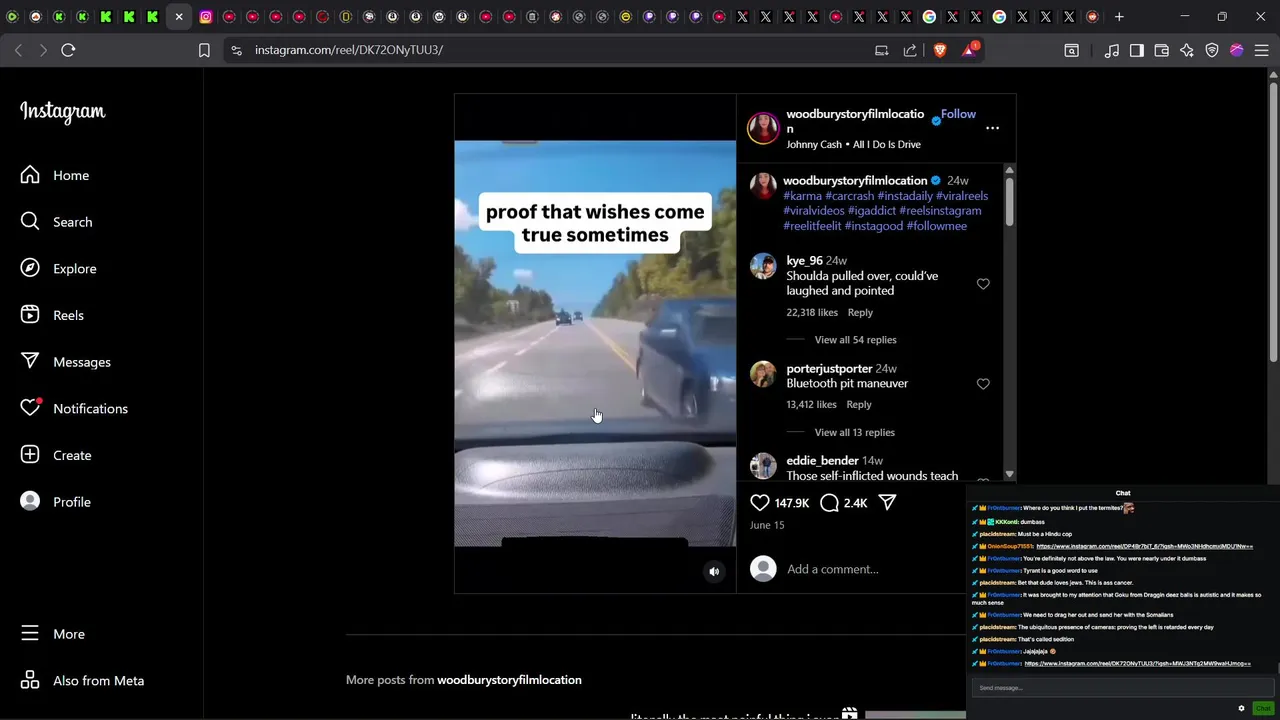Click the 22,318 likes text under kye_96
1280x720 pixels.
pos(812,313)
